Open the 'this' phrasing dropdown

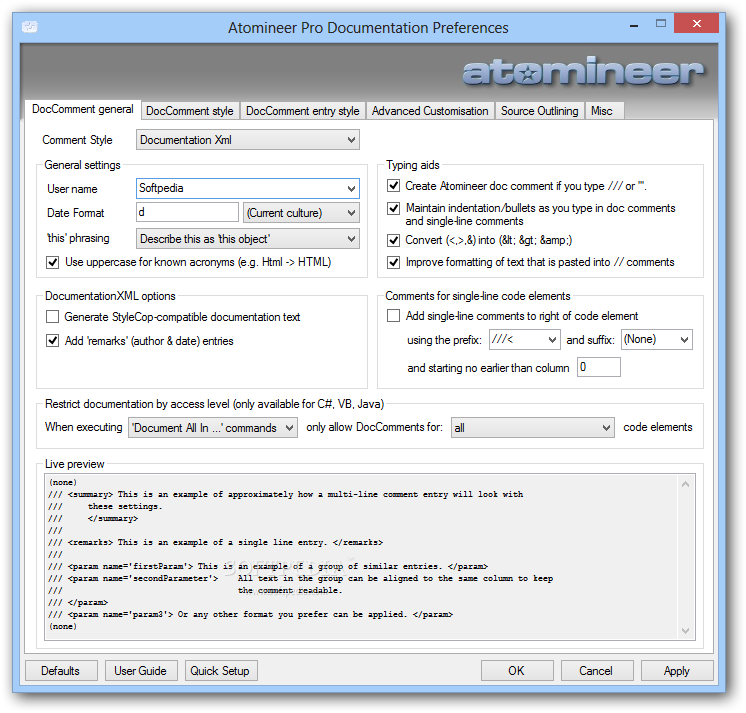pos(248,239)
